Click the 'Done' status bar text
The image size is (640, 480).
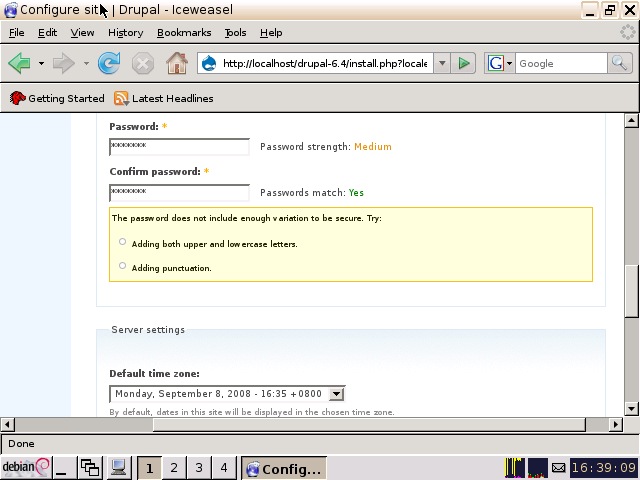21,444
